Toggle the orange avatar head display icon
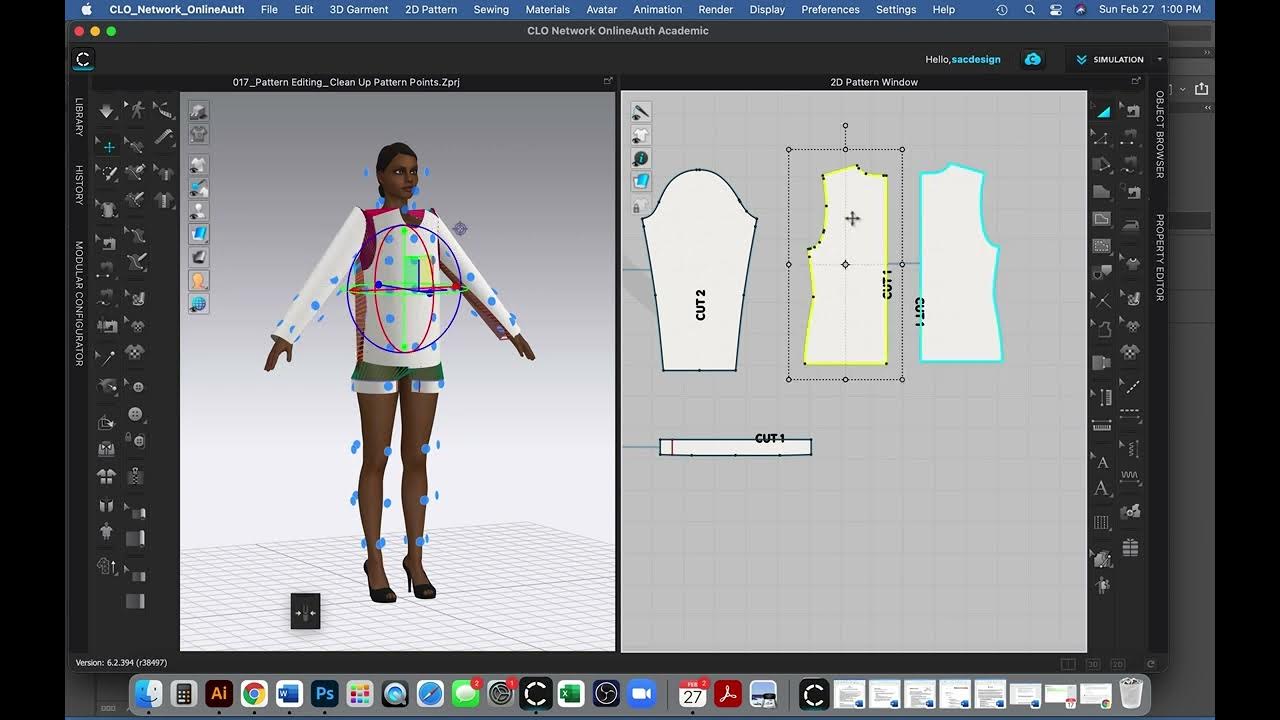 (199, 281)
